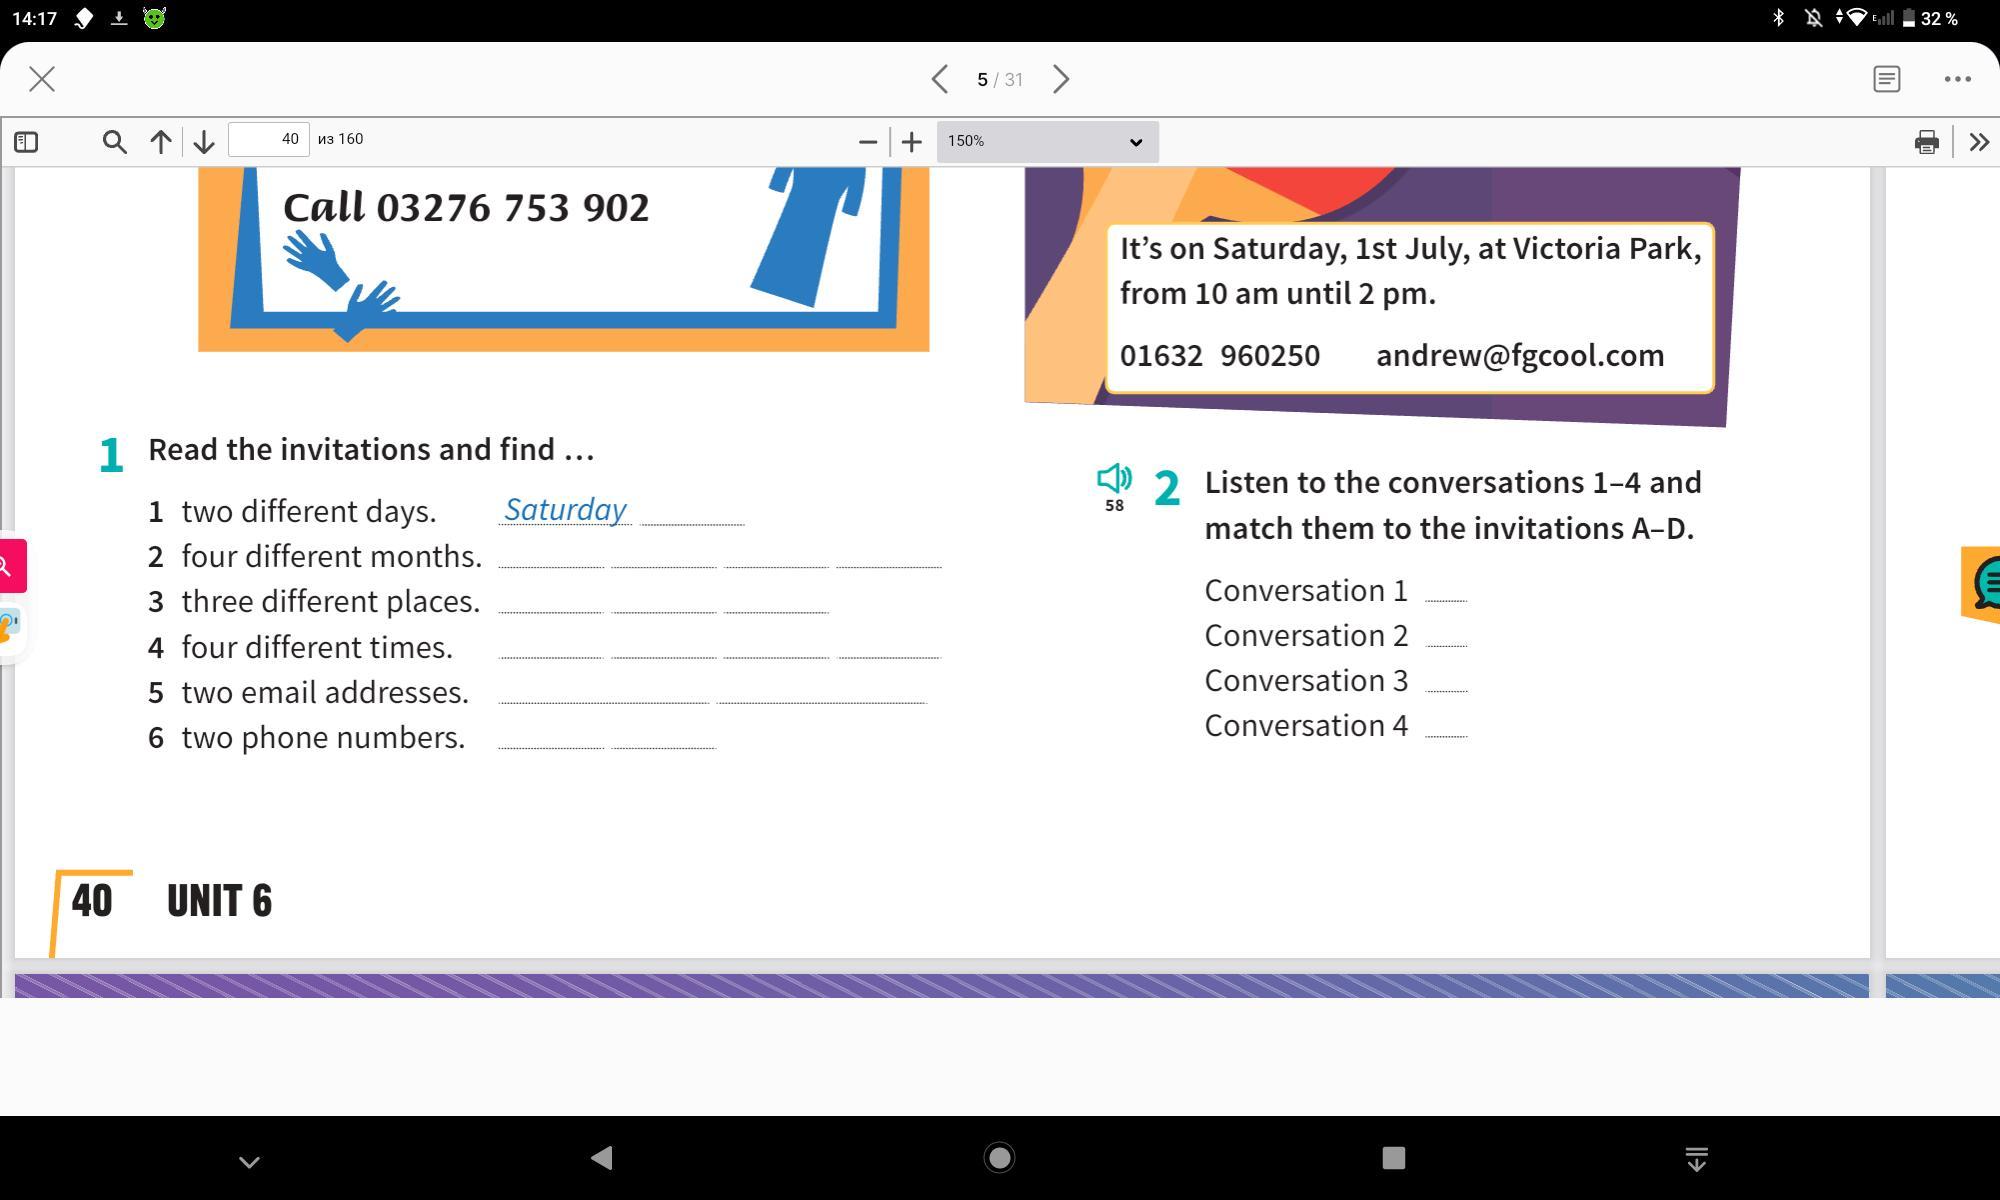The height and width of the screenshot is (1200, 2000).
Task: Open the orange chat bubble widget
Action: point(1984,583)
